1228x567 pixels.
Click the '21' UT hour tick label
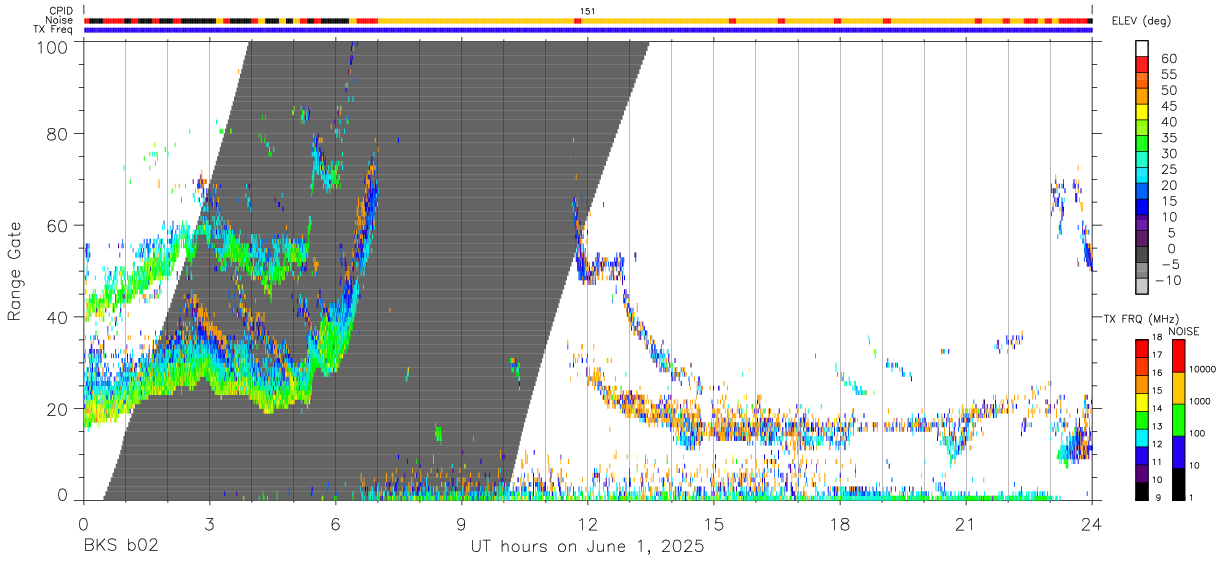965,524
